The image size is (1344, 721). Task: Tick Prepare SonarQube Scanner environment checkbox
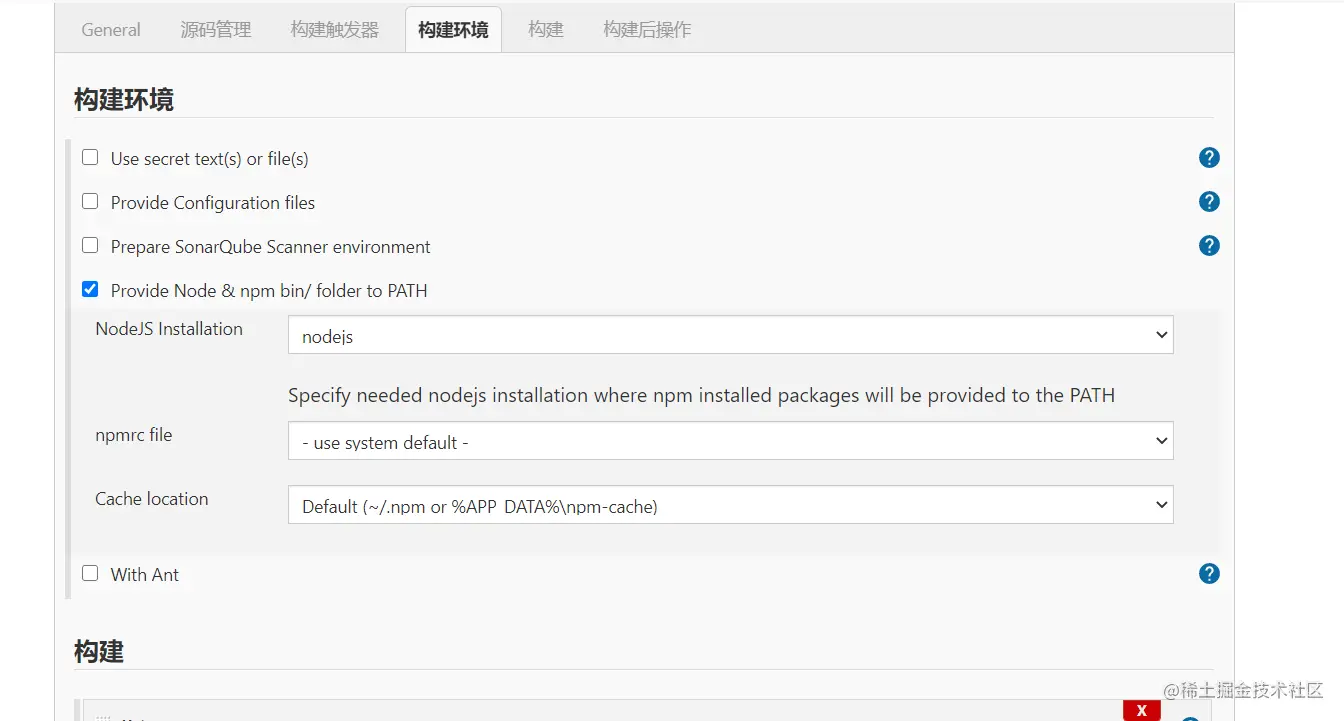[90, 246]
